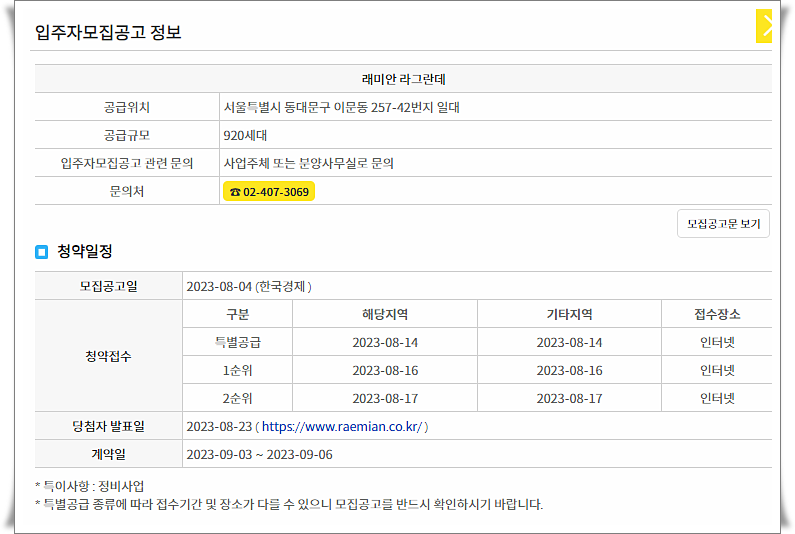Select the 문의처 row label
The height and width of the screenshot is (534, 795).
(127, 191)
